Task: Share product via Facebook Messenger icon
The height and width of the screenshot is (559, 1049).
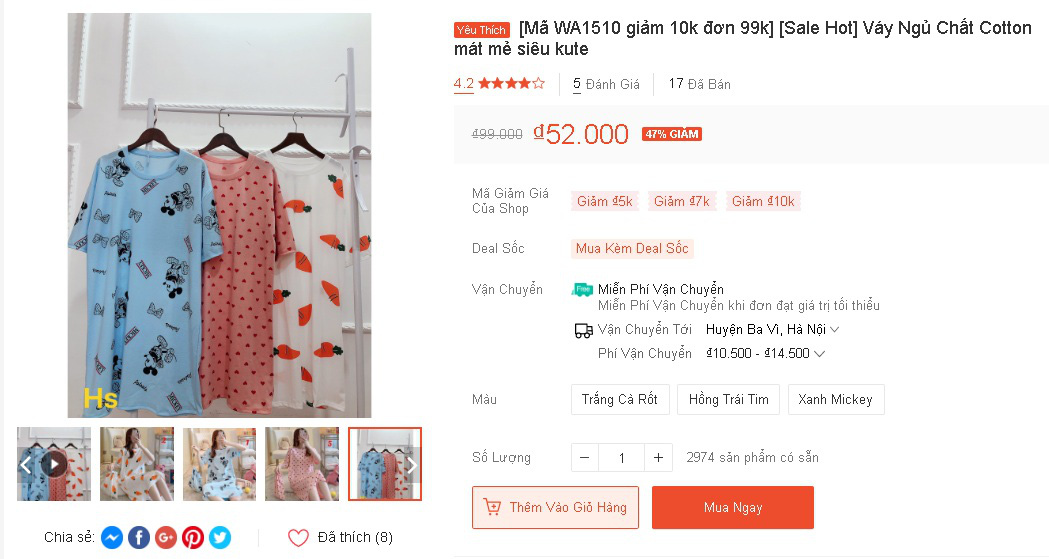Action: (x=112, y=538)
